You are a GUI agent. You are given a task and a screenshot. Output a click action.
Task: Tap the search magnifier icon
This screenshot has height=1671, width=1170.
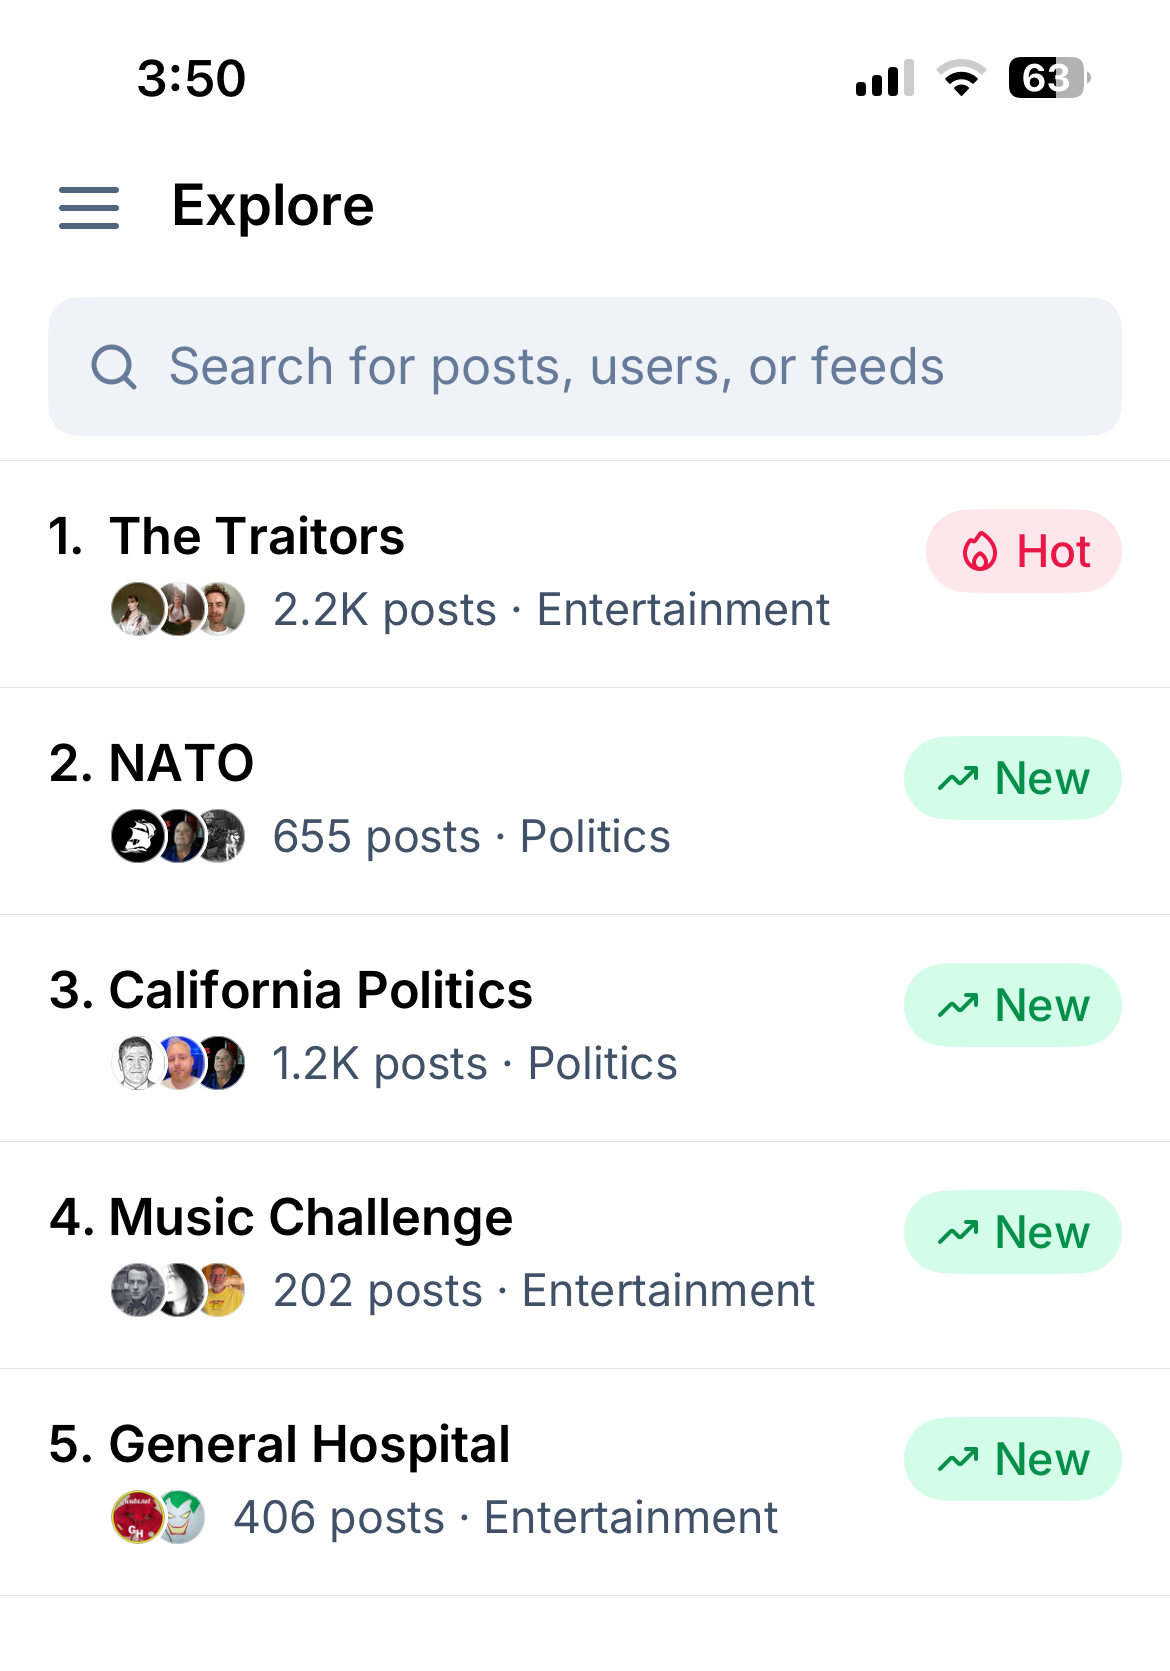coord(114,367)
